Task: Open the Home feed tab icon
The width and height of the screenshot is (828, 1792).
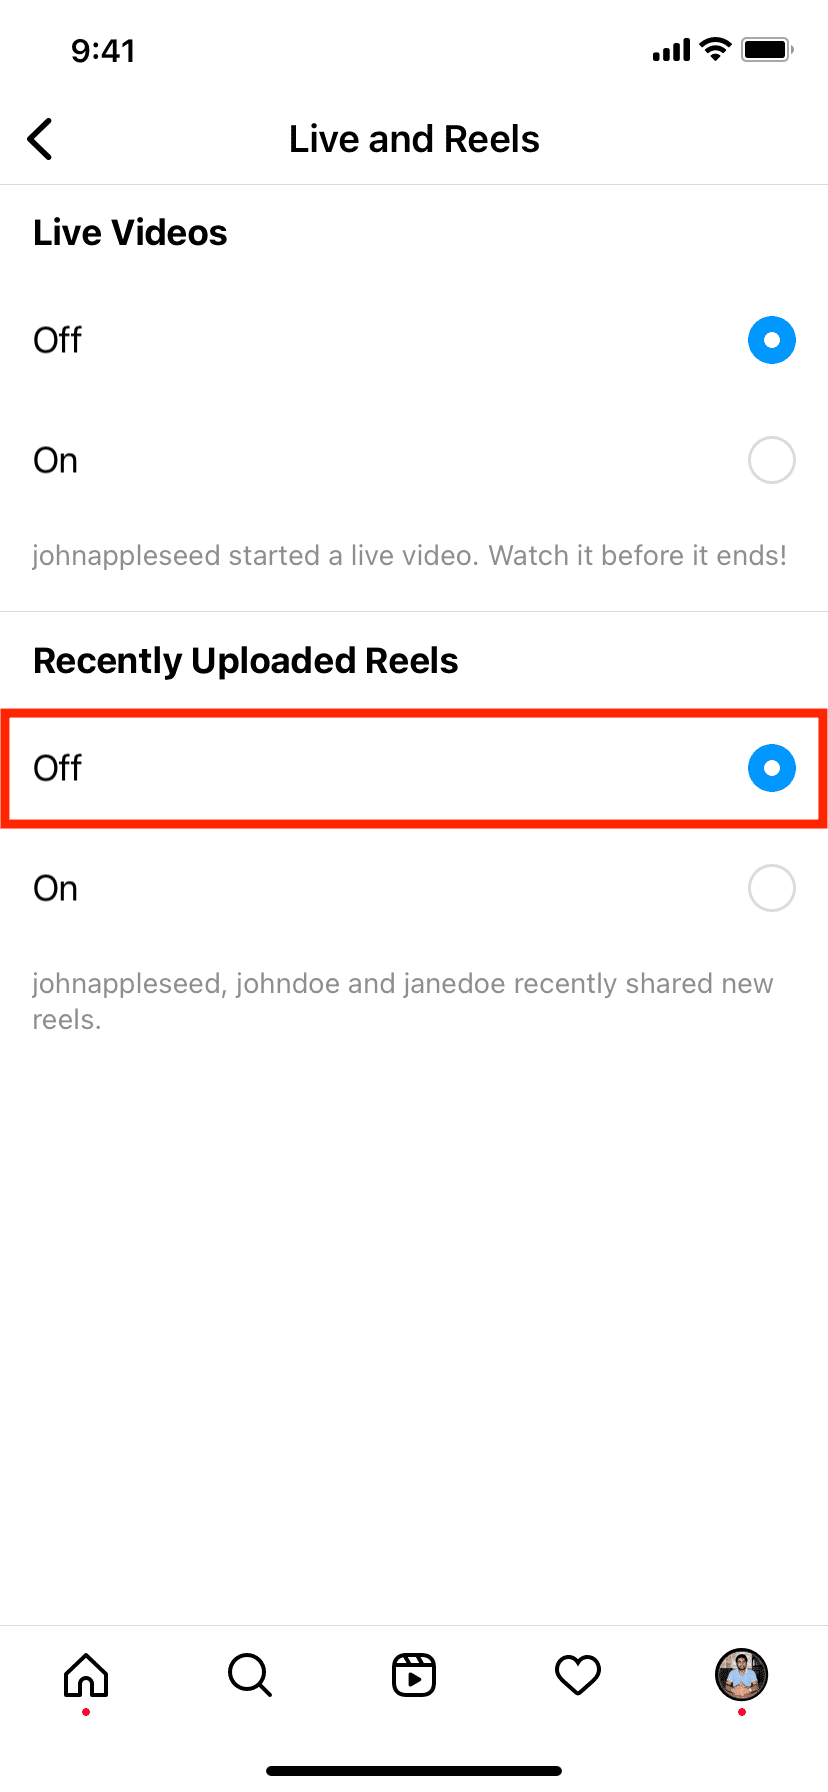Action: coord(86,1675)
